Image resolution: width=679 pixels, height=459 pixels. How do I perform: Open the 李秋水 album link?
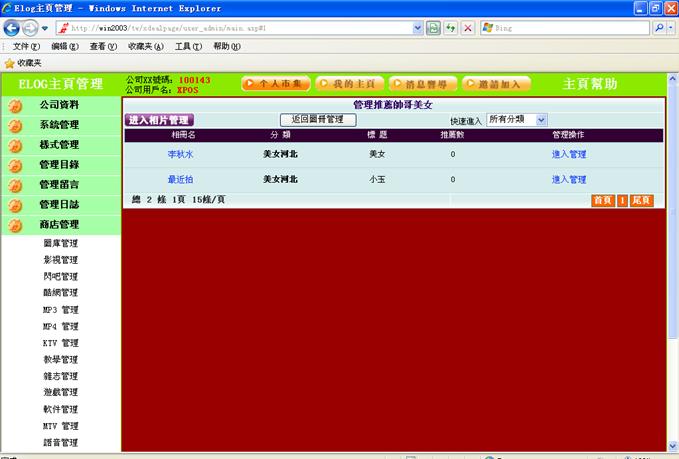click(x=181, y=154)
